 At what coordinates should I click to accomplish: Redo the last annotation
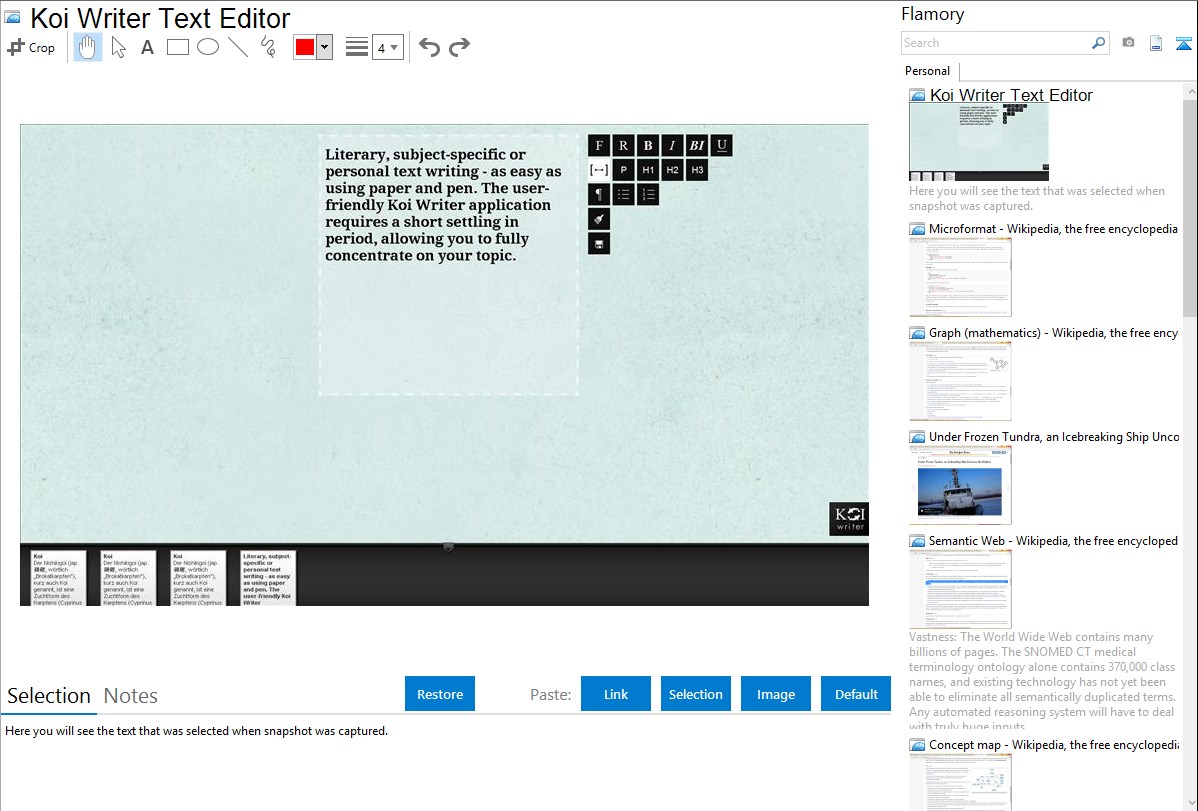459,47
